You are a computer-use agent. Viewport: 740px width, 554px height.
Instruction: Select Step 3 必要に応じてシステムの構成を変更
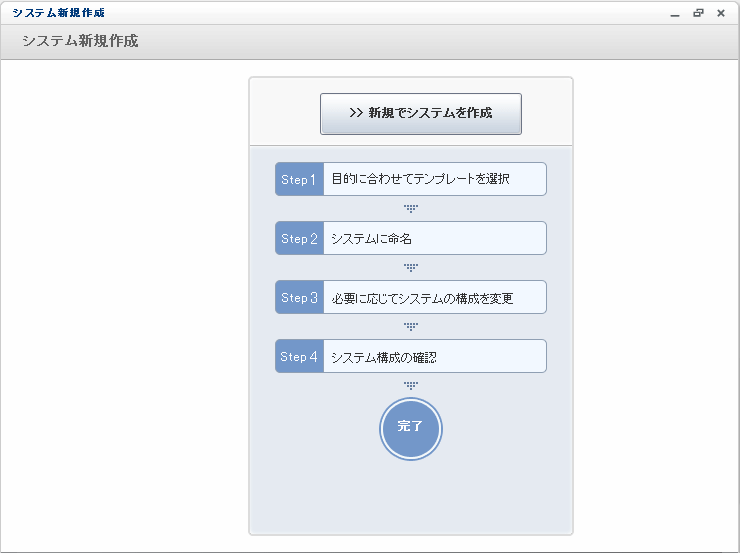(x=411, y=297)
